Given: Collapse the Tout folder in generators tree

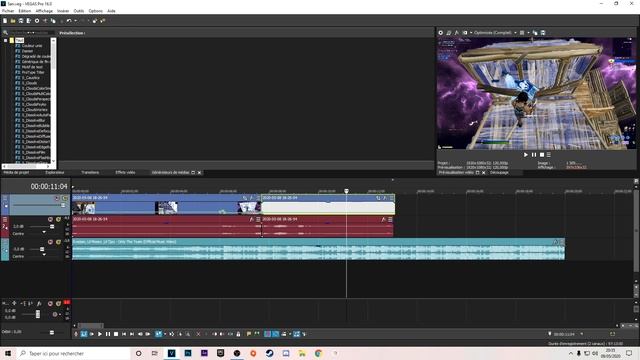Looking at the screenshot, I should (6, 40).
